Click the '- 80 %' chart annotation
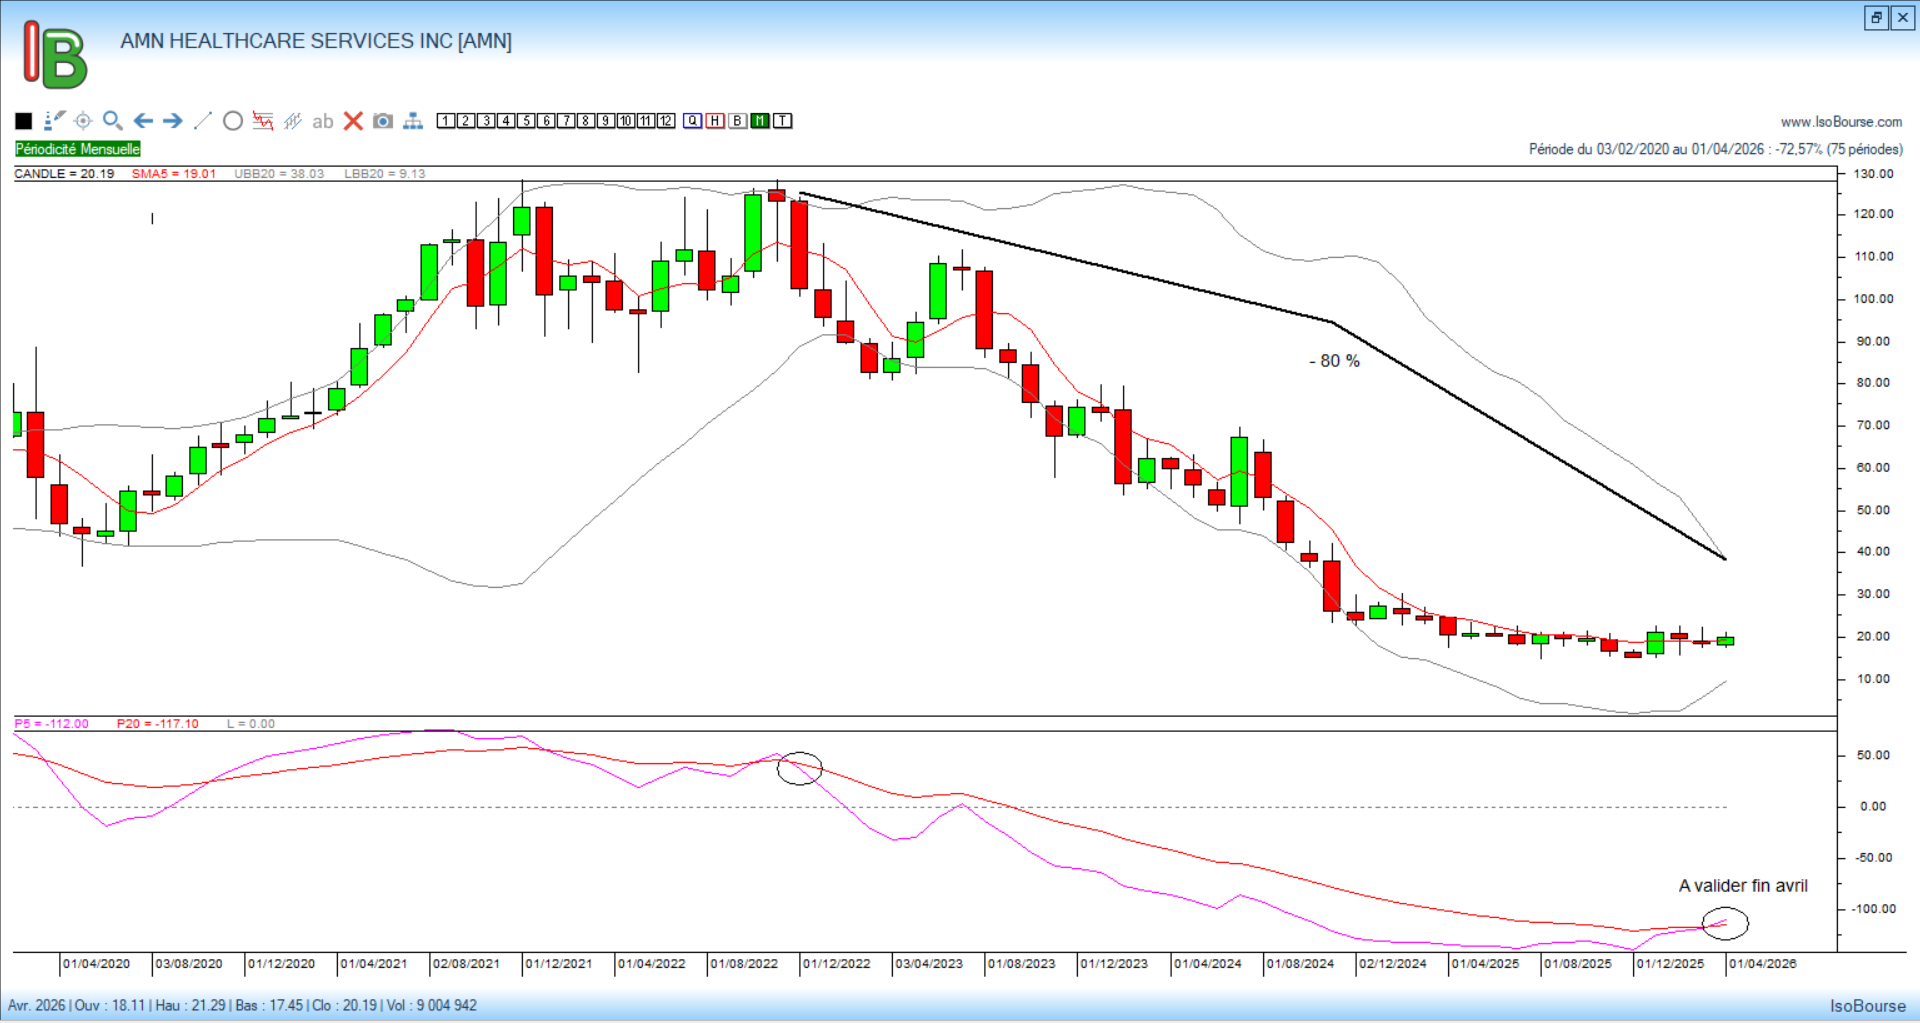 coord(1334,361)
